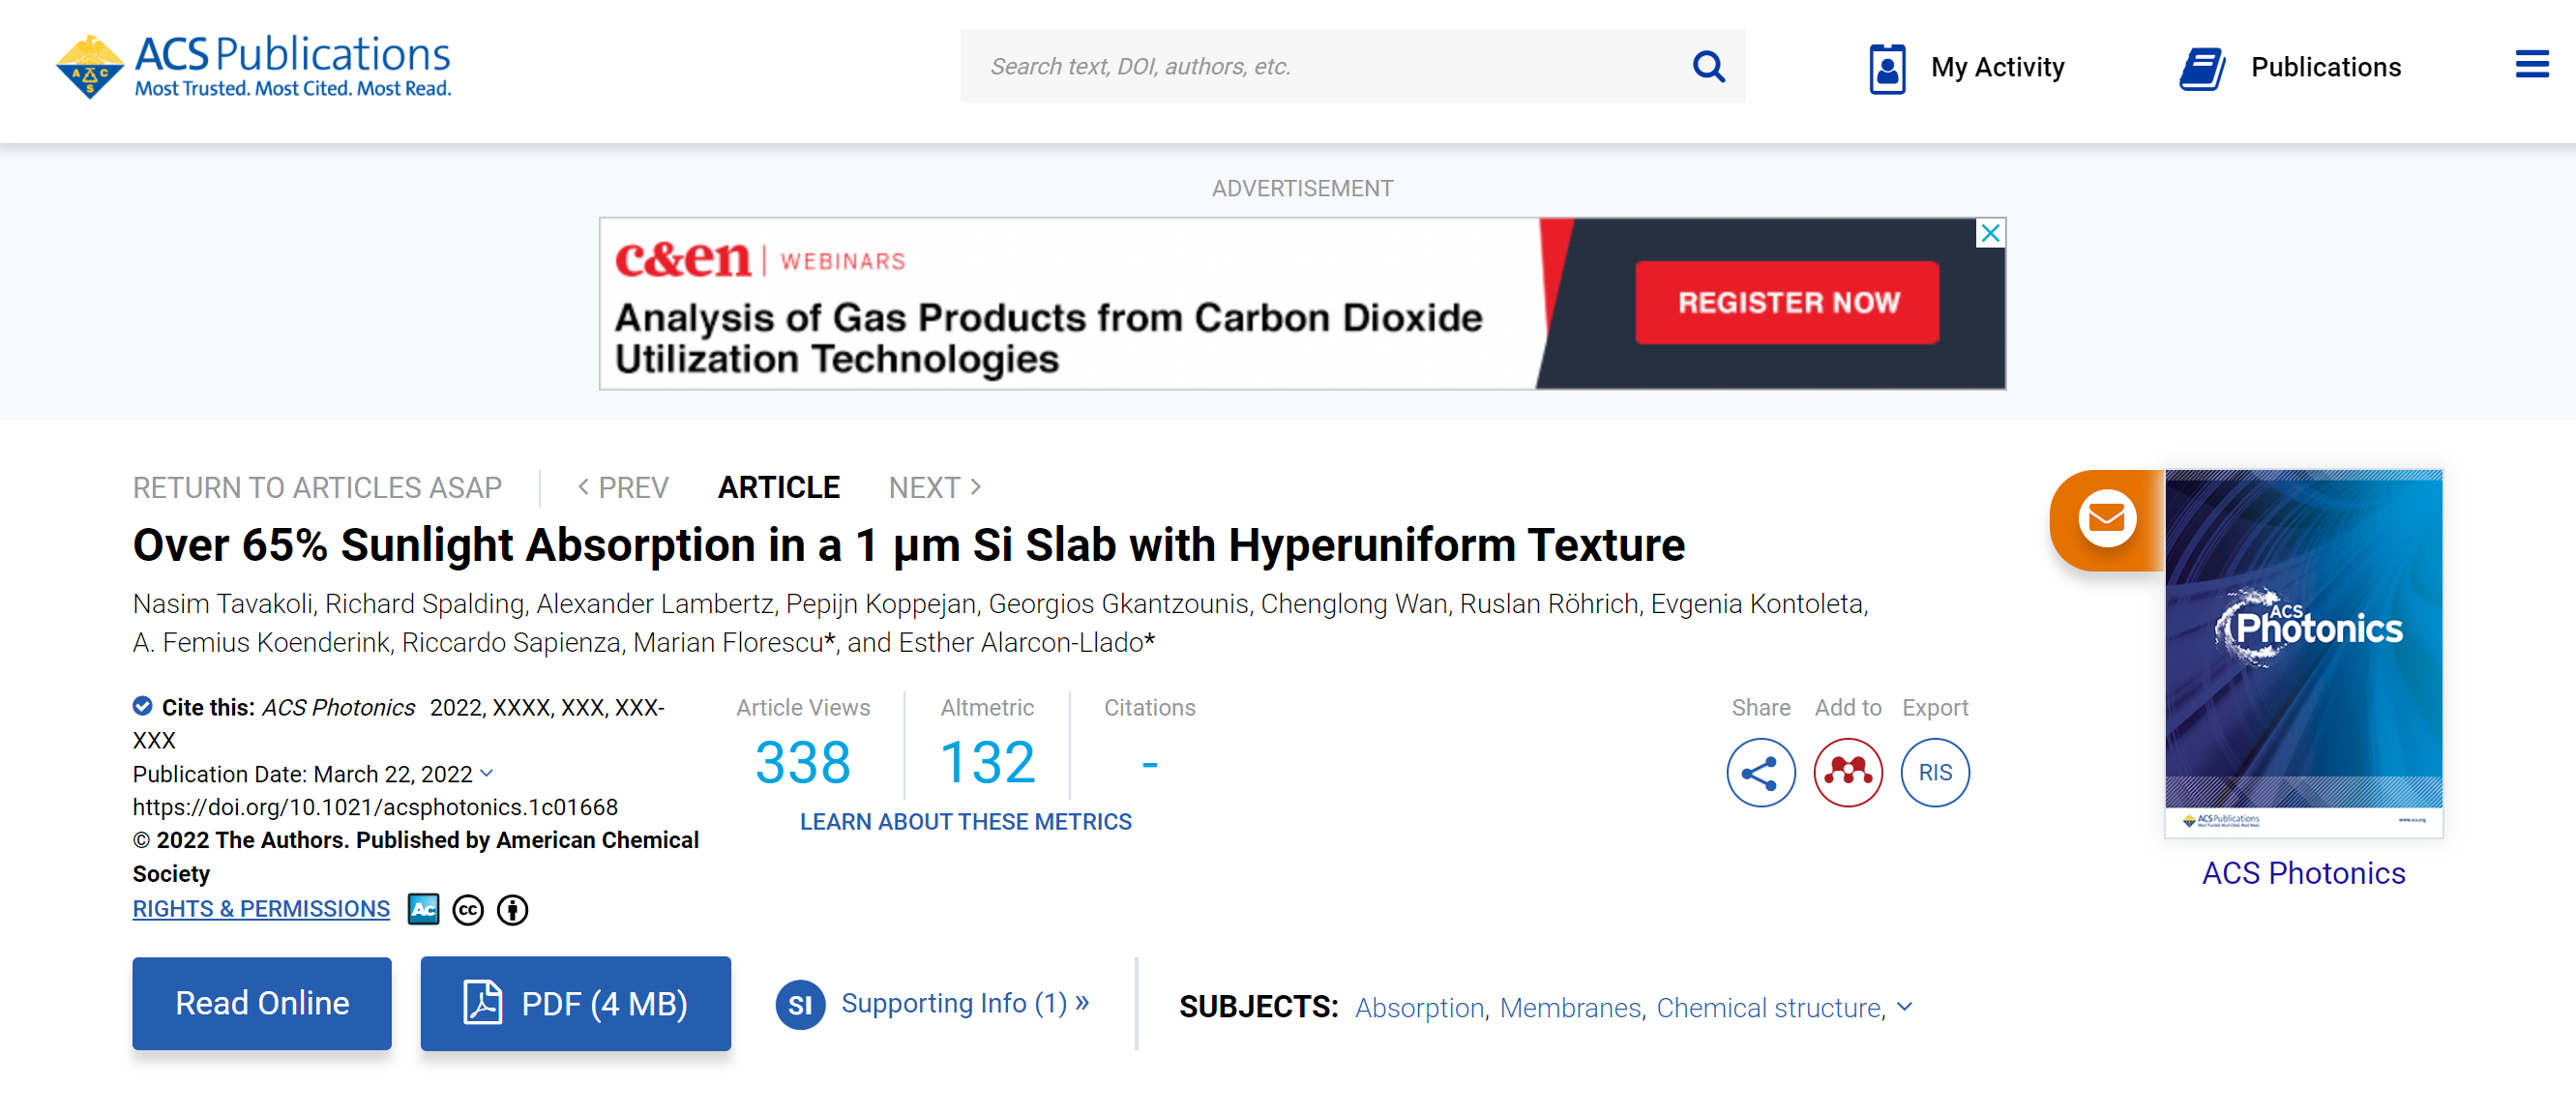Expand the full Subjects list chevron

1904,1007
